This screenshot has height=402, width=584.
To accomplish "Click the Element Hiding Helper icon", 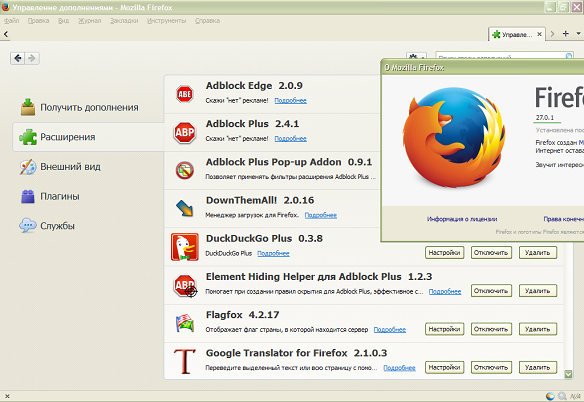I will (x=185, y=285).
